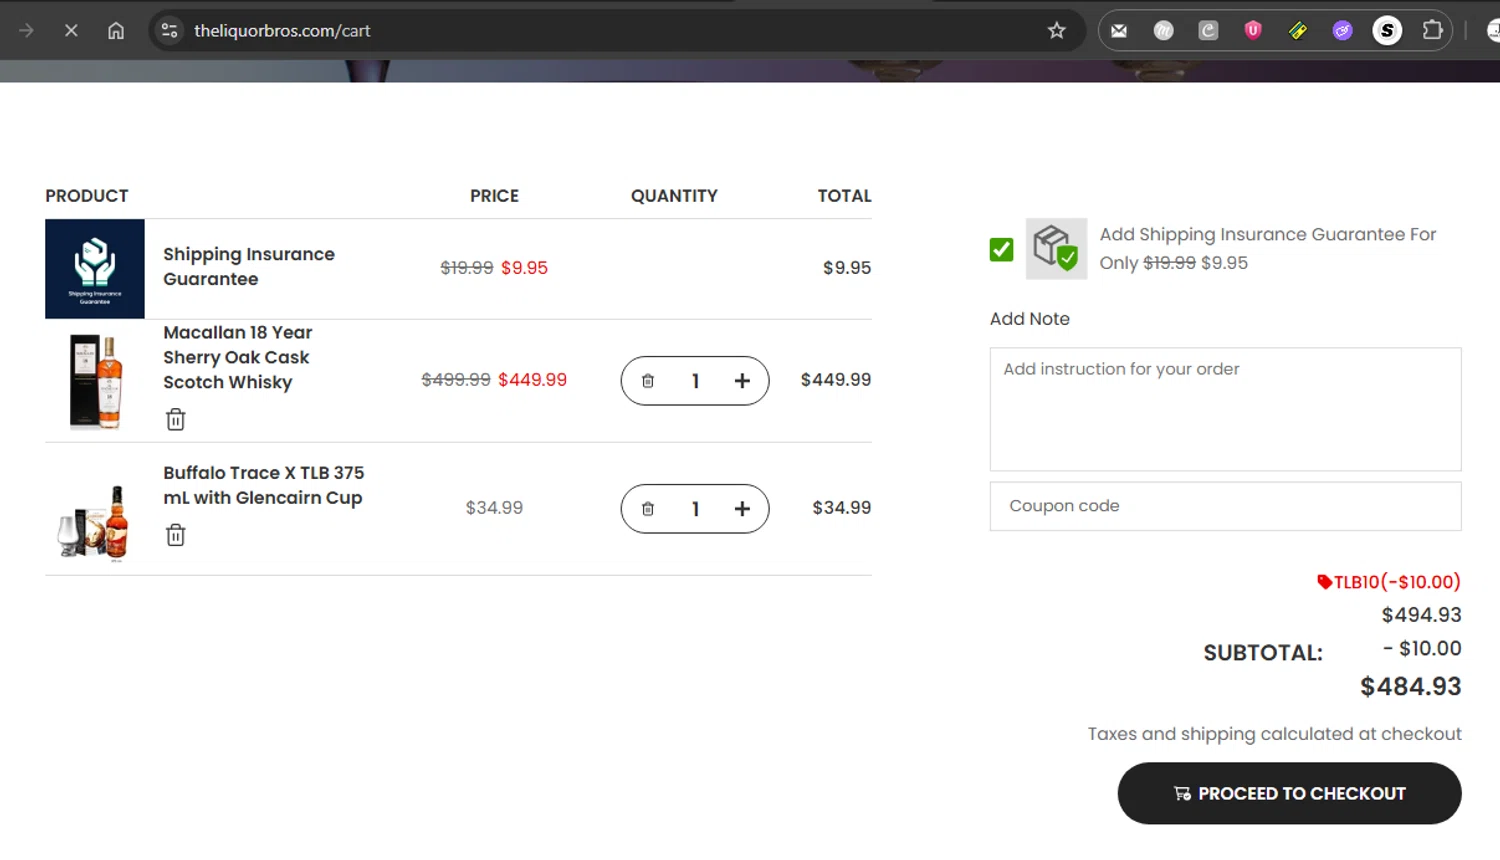Click Taxes and shipping calculated at checkout text
1500x860 pixels.
pos(1275,734)
